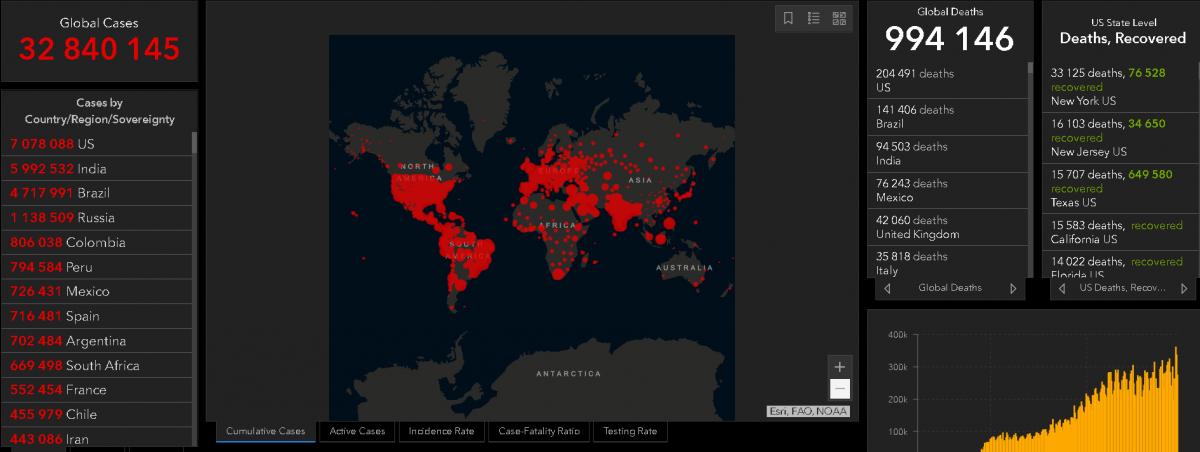The height and width of the screenshot is (452, 1200).
Task: Click the Esri, FAO, NOAA attribution
Action: click(808, 411)
